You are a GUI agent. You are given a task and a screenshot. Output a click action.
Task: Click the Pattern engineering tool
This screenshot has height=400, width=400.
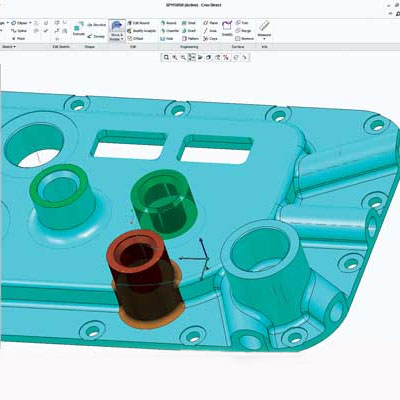[x=190, y=39]
